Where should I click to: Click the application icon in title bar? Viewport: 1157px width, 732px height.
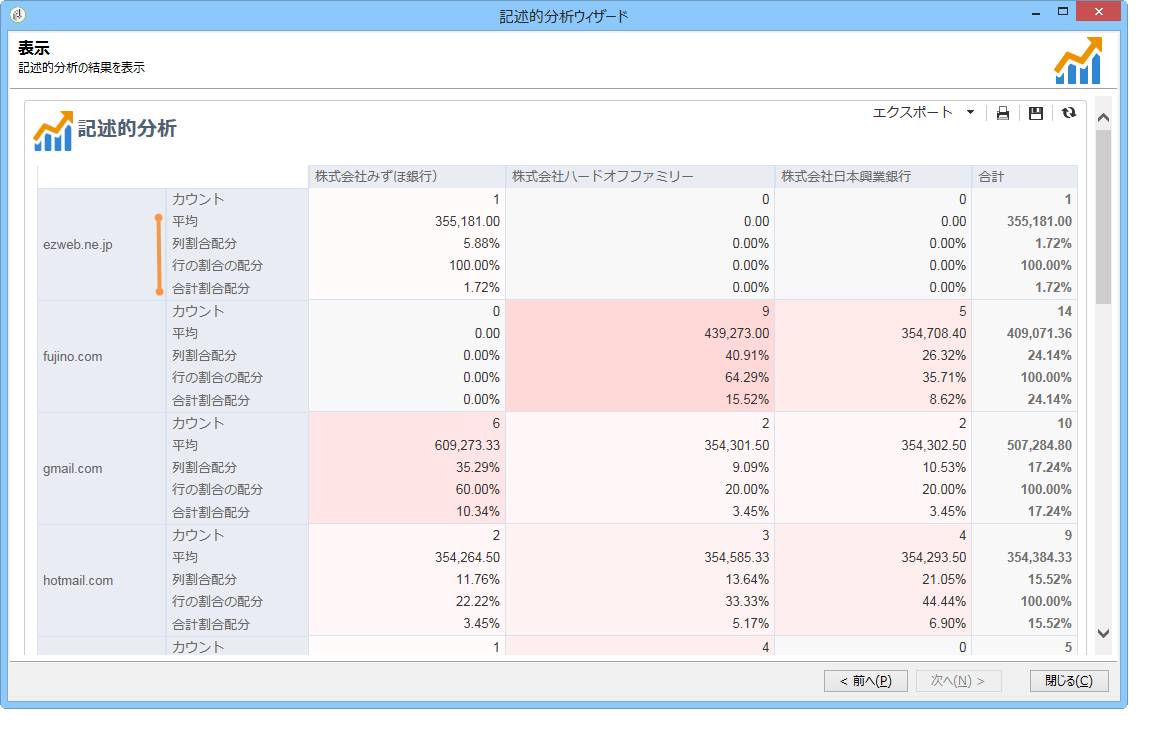(x=18, y=14)
